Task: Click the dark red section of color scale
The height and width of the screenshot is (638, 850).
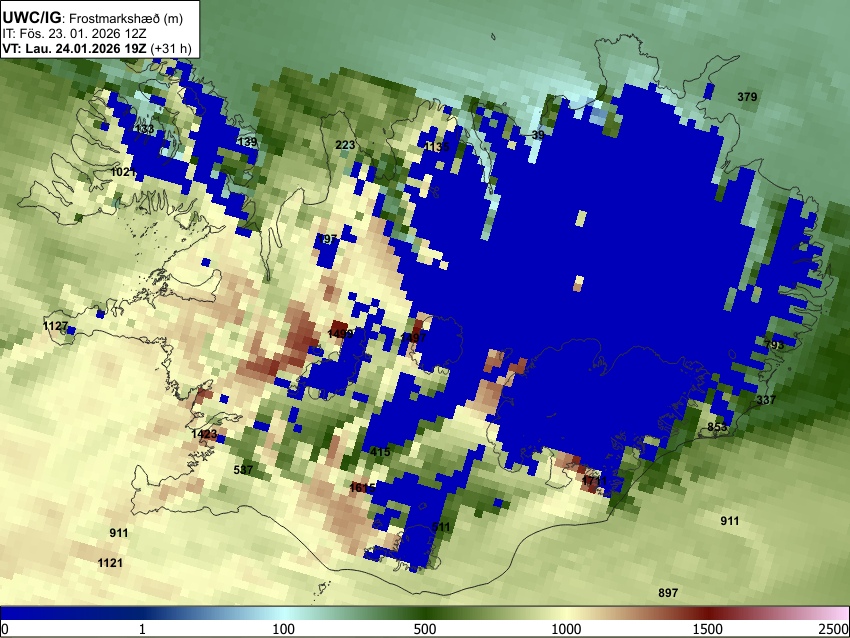Action: pos(708,614)
